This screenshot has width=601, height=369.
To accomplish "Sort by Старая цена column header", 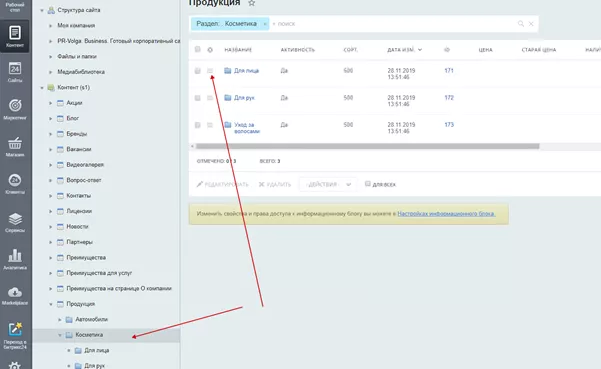I will tap(539, 50).
